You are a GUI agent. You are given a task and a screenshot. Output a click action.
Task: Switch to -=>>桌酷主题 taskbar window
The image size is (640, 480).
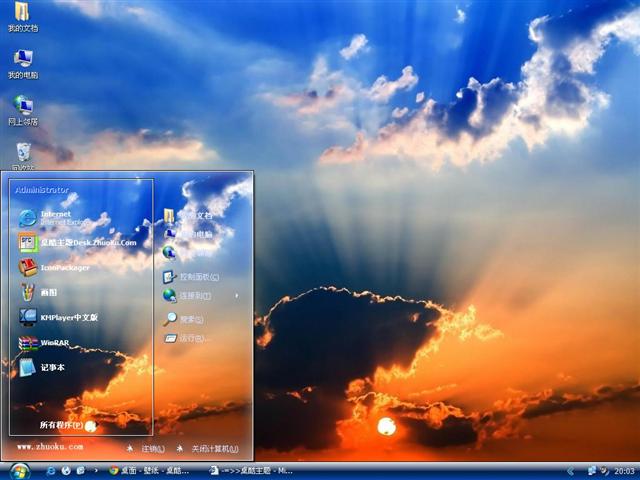(251, 471)
